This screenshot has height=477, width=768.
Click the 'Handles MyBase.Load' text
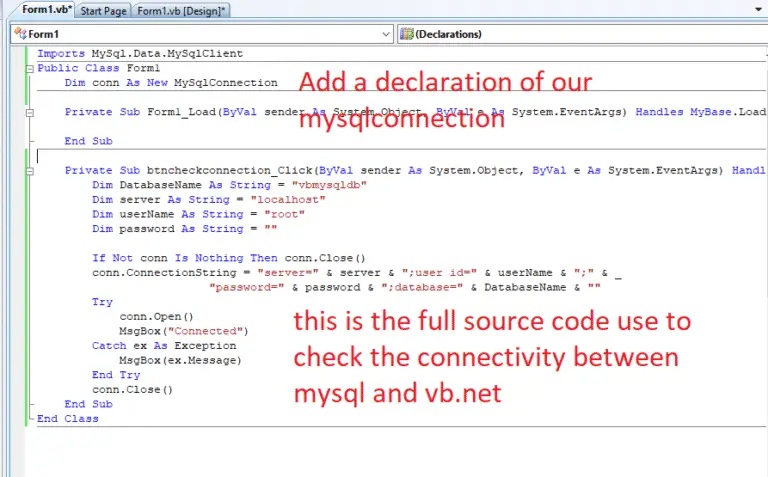pos(700,112)
